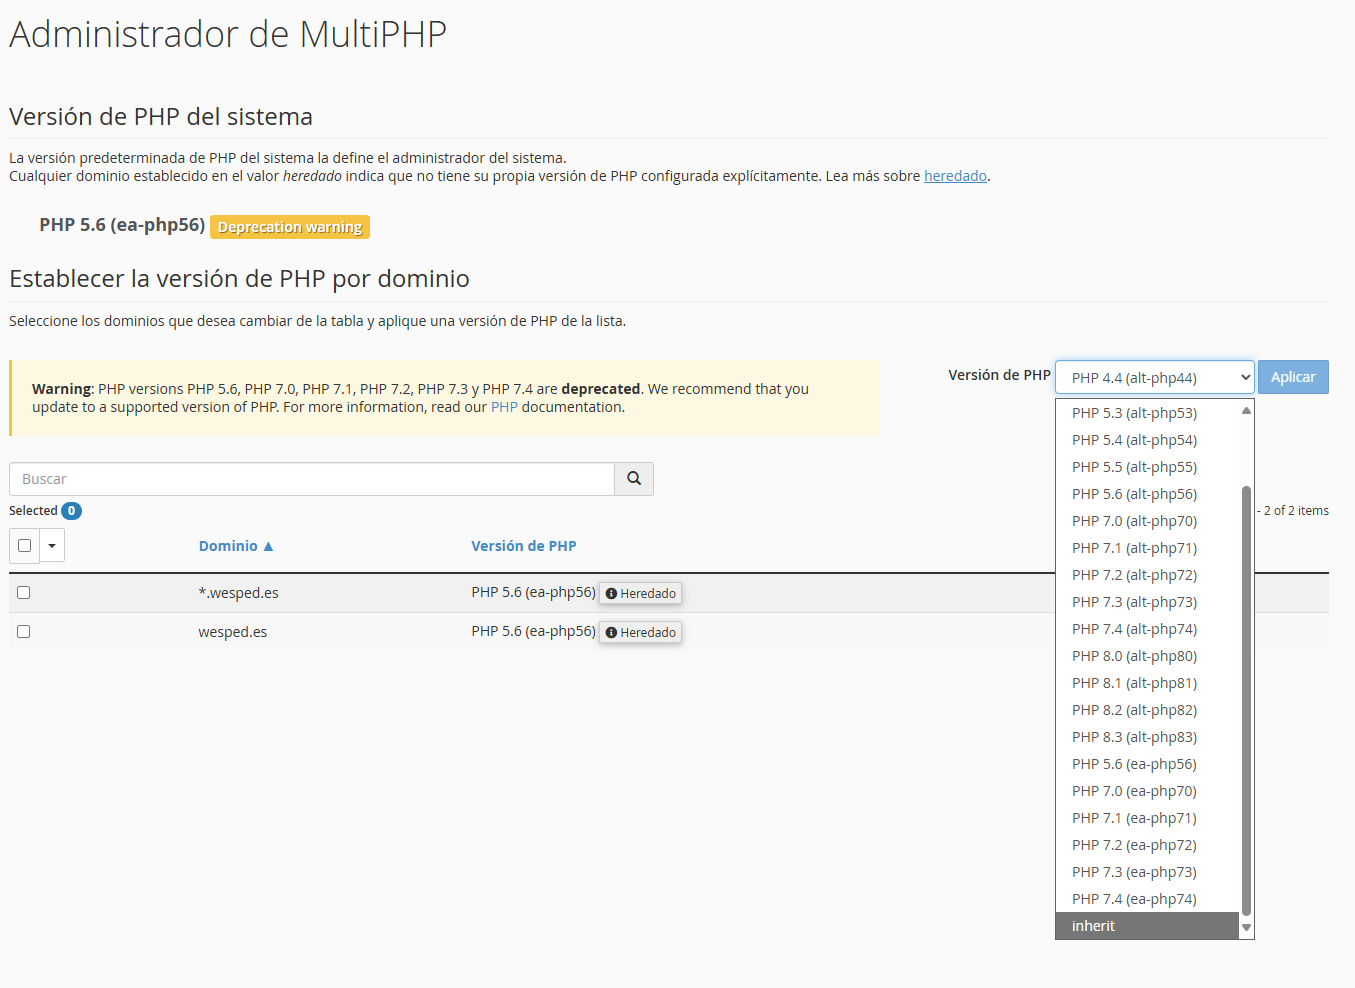Open the PHP documentation link in warning
Screen dimensions: 1355x988
coord(504,407)
